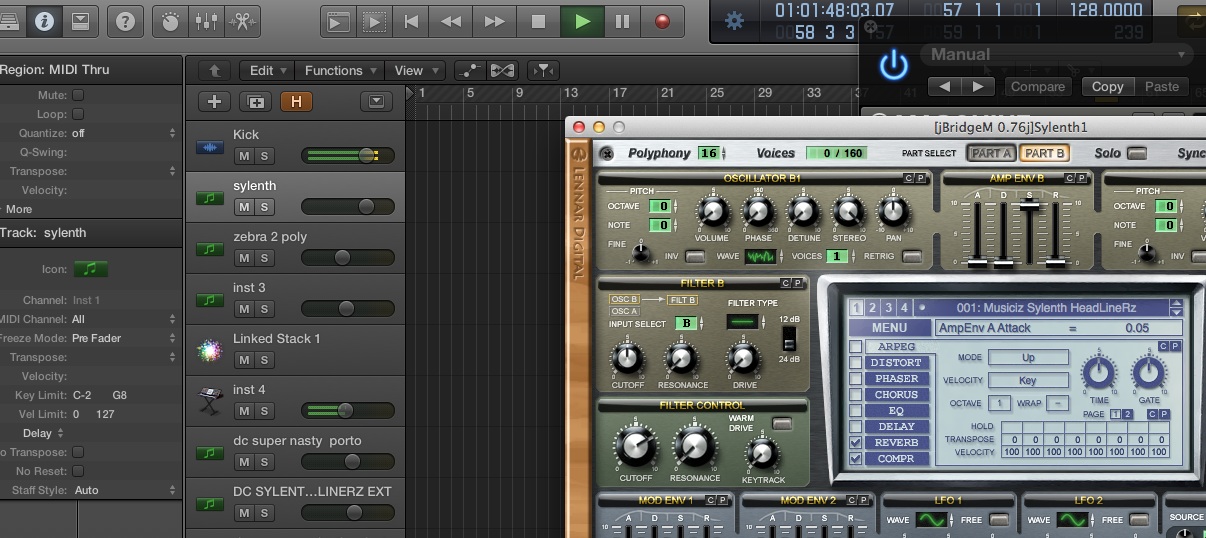Click the Fast Forward transport button
Screen dimensions: 1206x538
[x=494, y=20]
